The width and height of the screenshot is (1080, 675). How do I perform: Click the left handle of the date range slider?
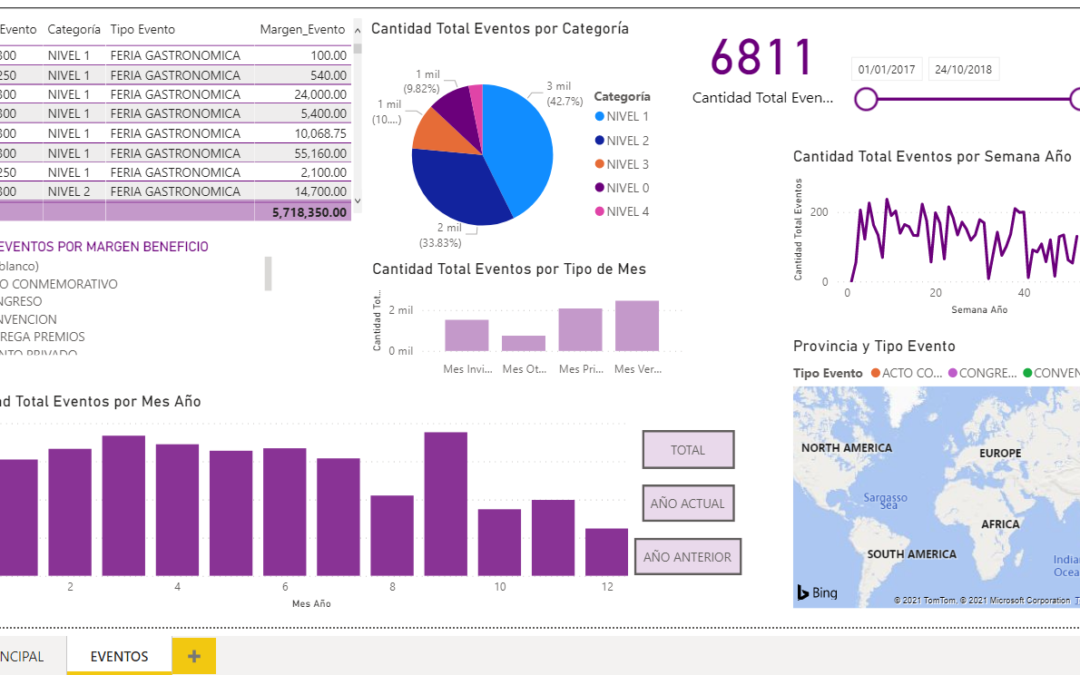click(x=864, y=100)
